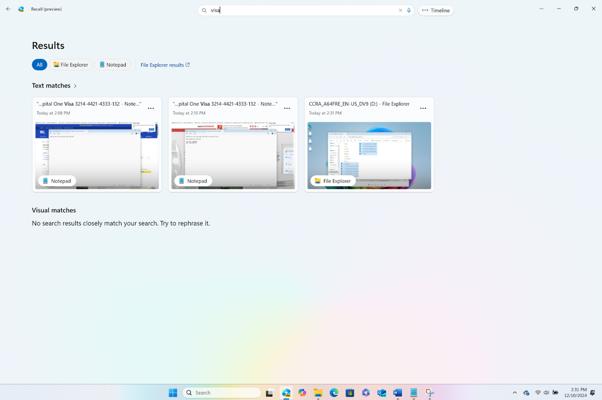This screenshot has width=602, height=400.
Task: Launch File Explorer from the taskbar
Action: 318,393
